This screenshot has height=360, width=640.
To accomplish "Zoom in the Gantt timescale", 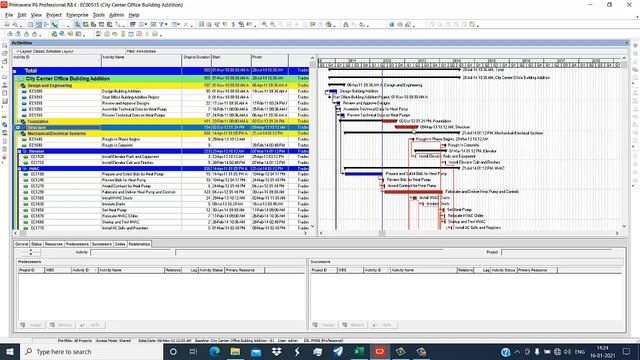I will coord(264,24).
